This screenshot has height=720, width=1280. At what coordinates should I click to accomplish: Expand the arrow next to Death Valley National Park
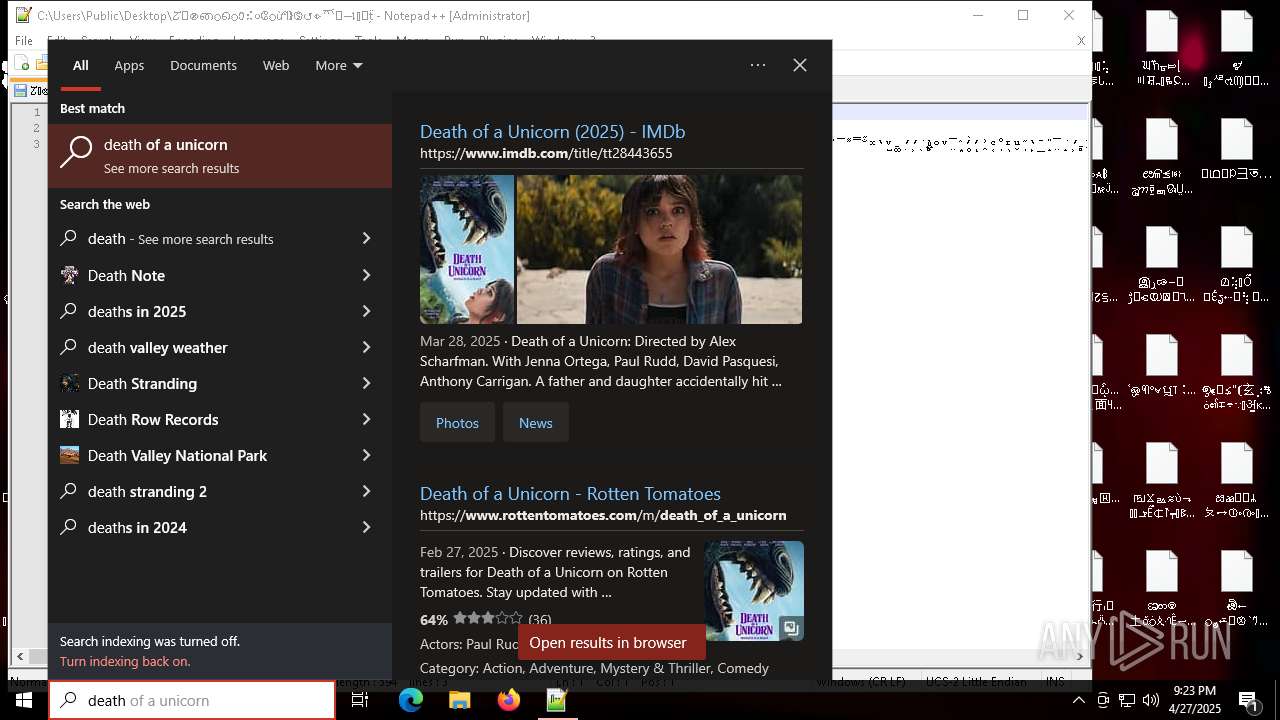[x=366, y=455]
